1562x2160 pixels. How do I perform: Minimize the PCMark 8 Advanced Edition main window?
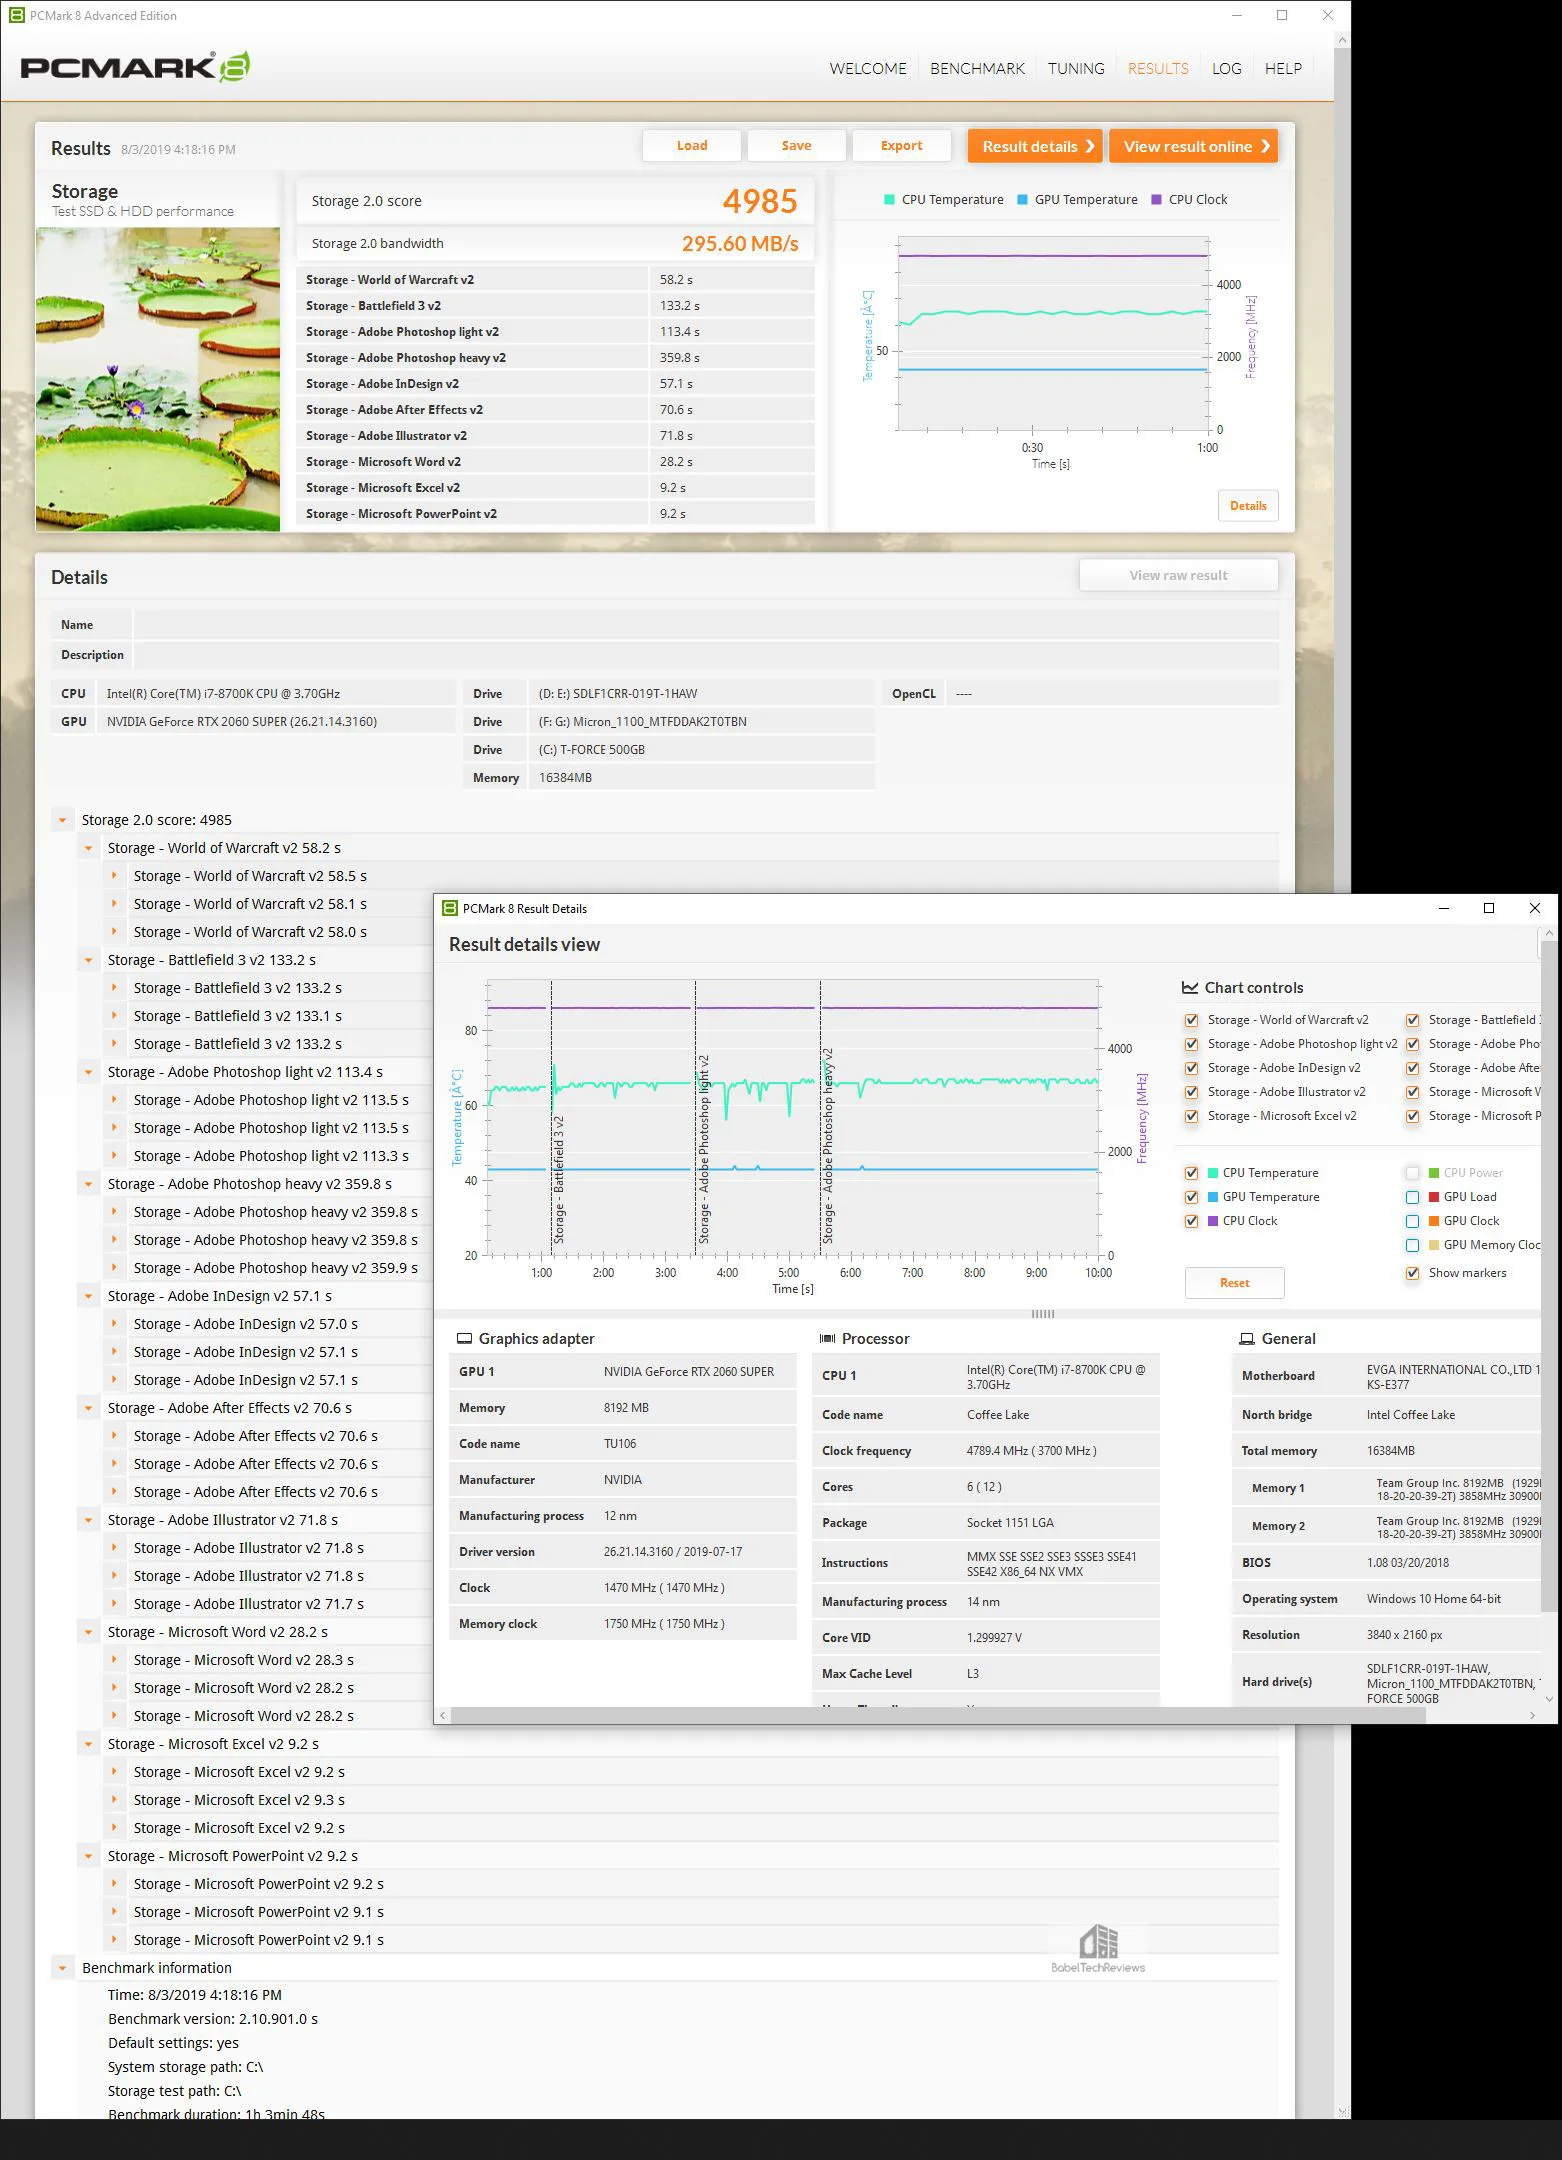pyautogui.click(x=1237, y=15)
